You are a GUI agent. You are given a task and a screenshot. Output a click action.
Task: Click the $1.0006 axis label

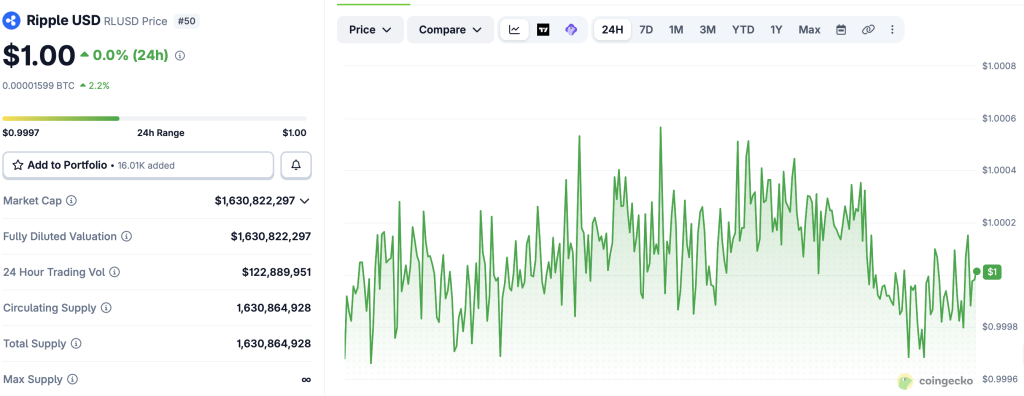click(x=999, y=118)
